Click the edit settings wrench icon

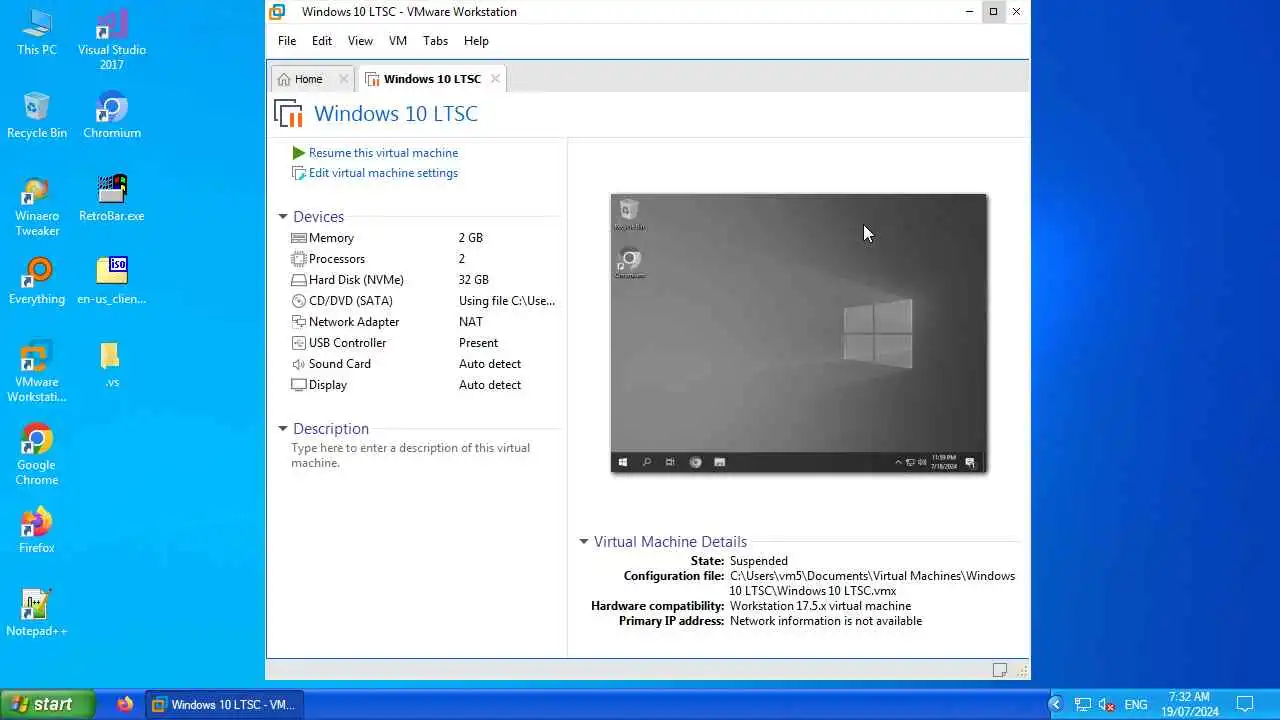point(298,173)
